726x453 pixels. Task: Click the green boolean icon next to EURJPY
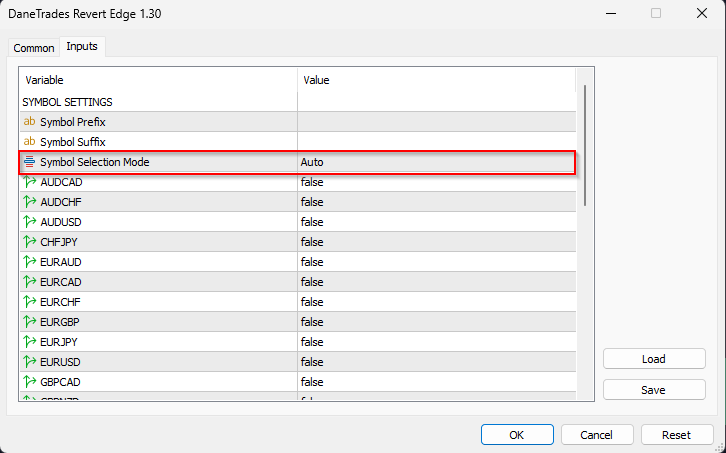click(x=30, y=341)
